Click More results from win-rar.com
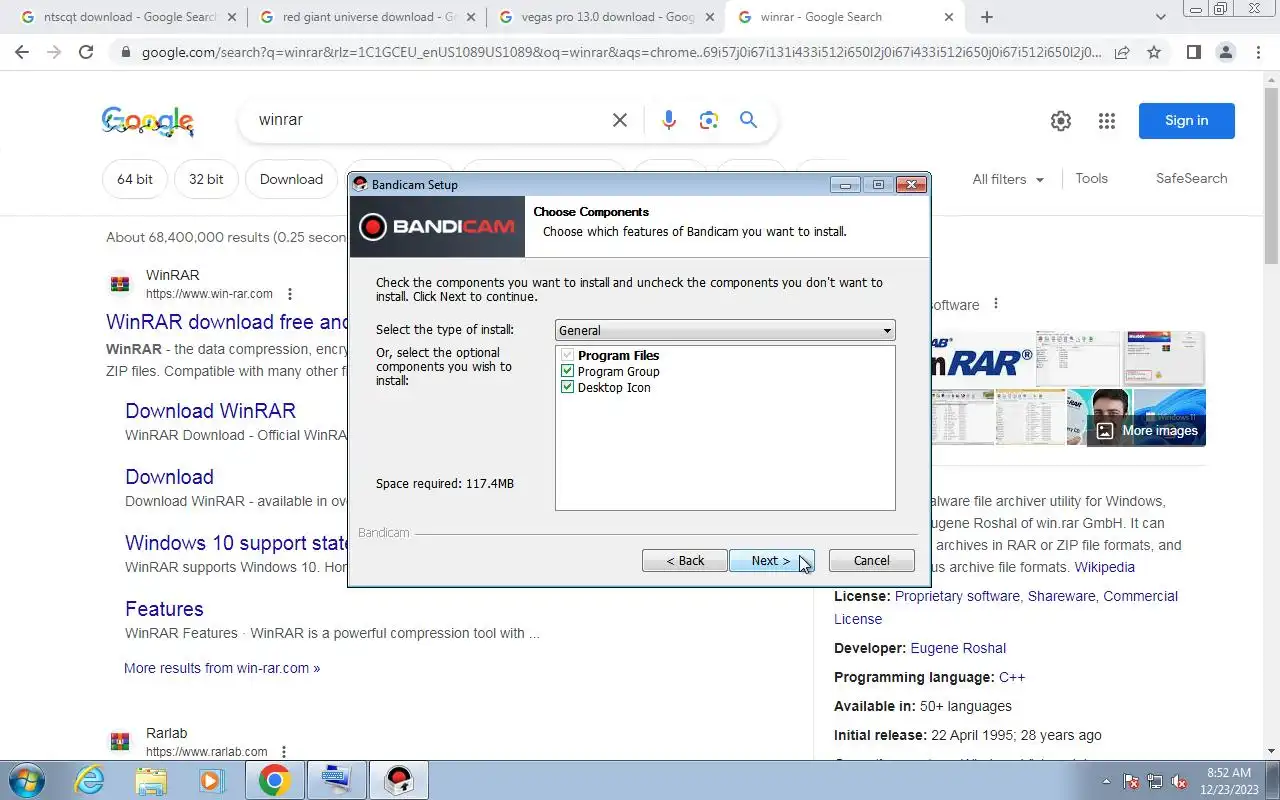Screen dimensions: 1280x800 coord(222,668)
